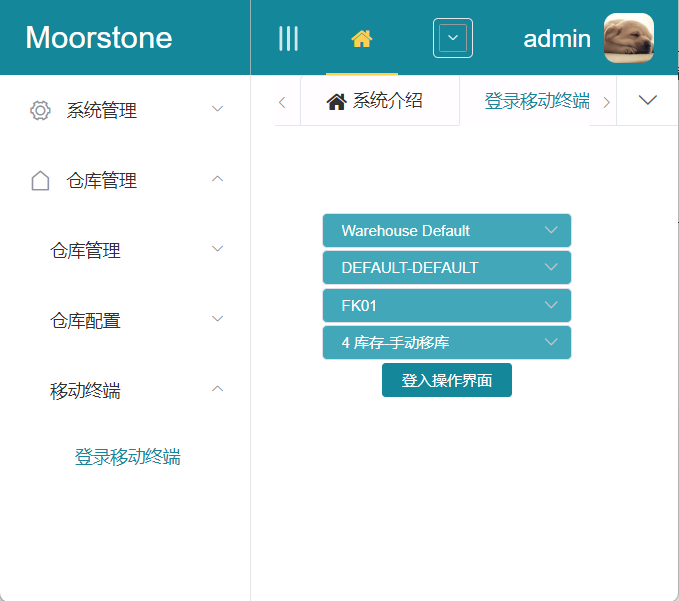
Task: Go to the yellow home icon
Action: tap(362, 38)
